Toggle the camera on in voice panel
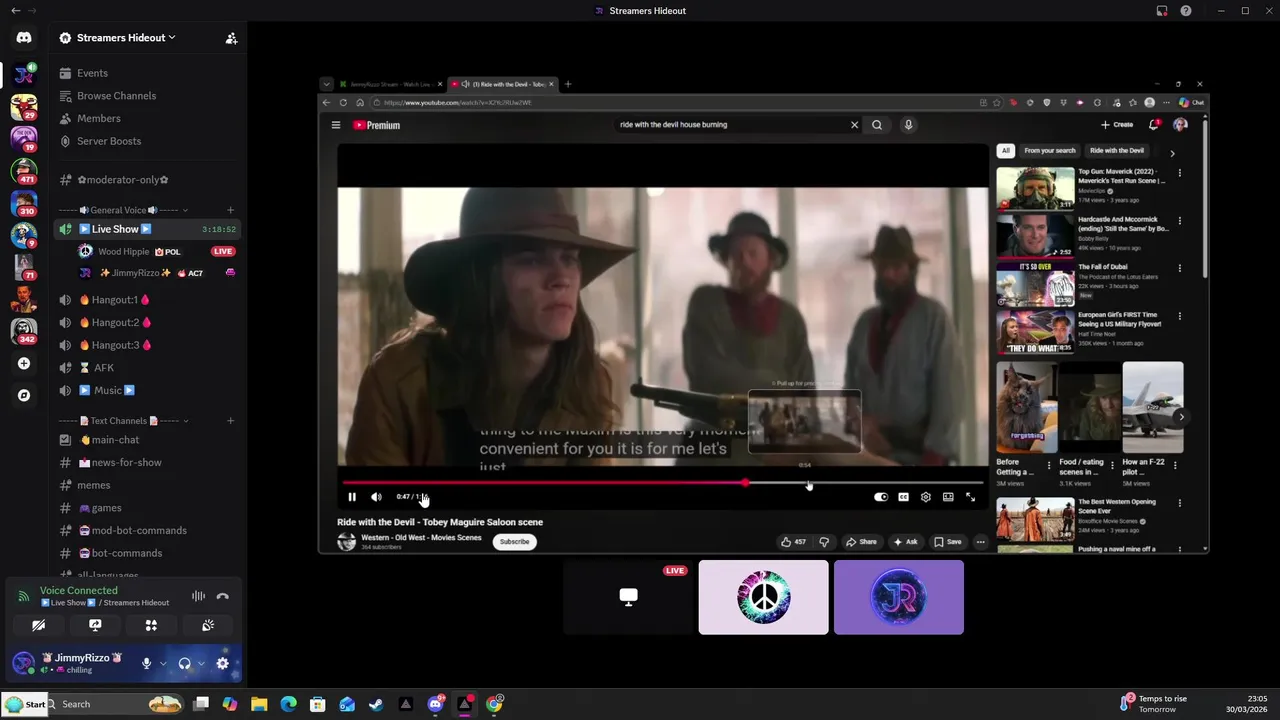 [38, 625]
